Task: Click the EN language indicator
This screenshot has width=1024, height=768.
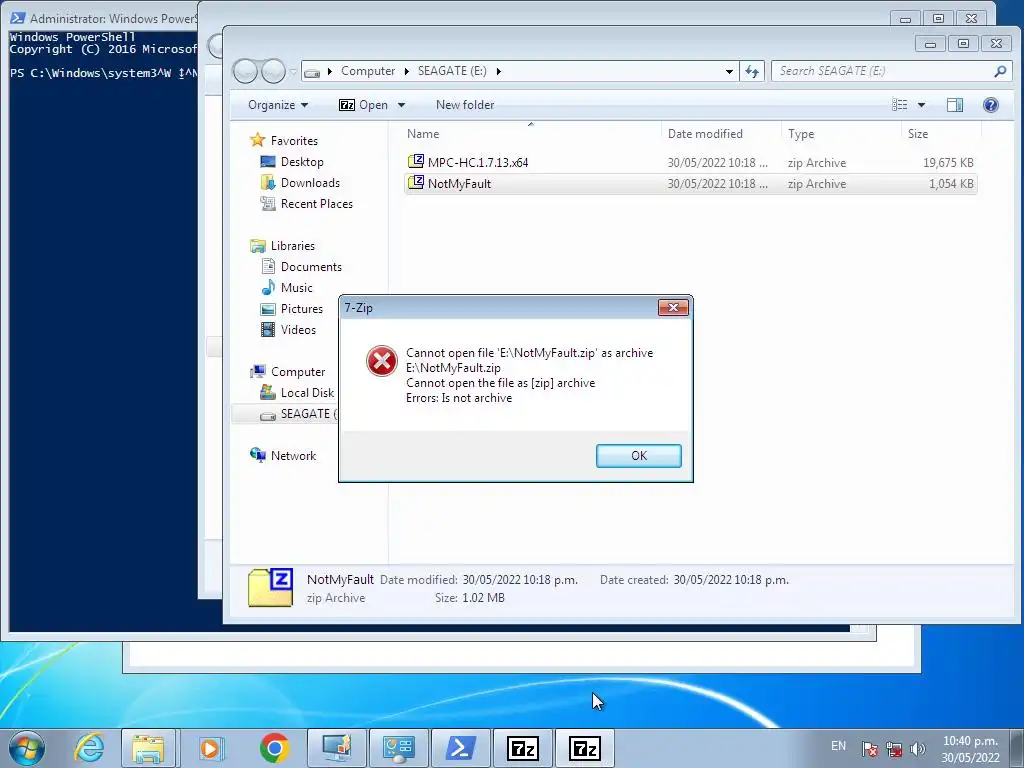Action: 839,746
